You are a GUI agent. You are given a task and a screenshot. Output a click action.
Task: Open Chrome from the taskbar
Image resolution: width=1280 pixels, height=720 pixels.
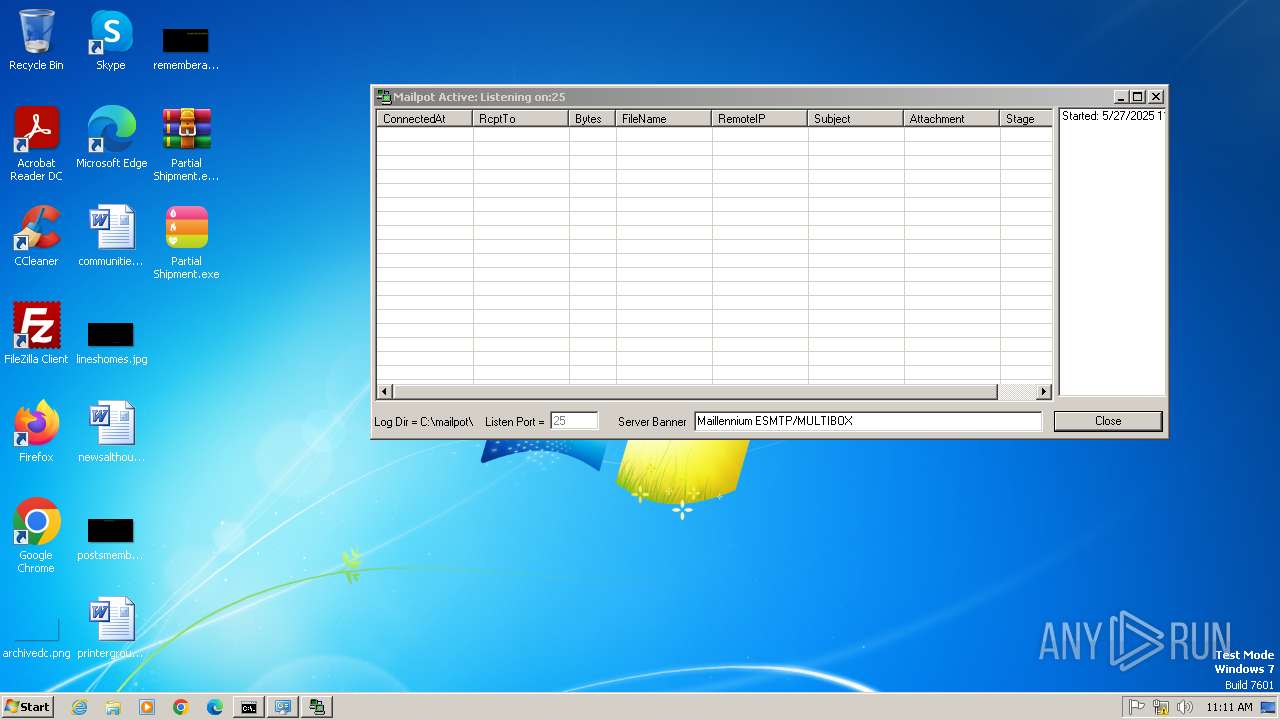tap(181, 707)
